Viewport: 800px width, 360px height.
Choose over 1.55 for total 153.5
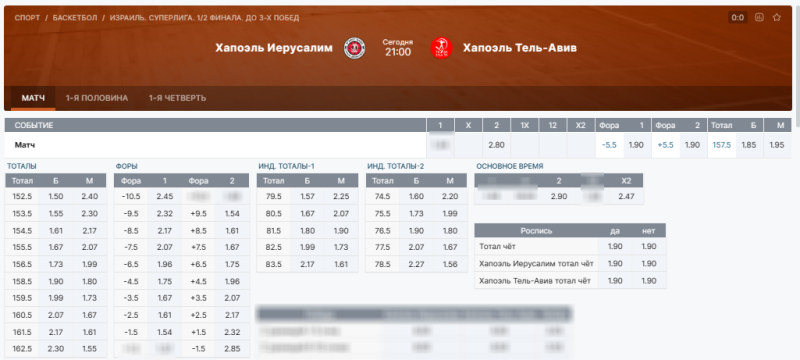(x=56, y=214)
